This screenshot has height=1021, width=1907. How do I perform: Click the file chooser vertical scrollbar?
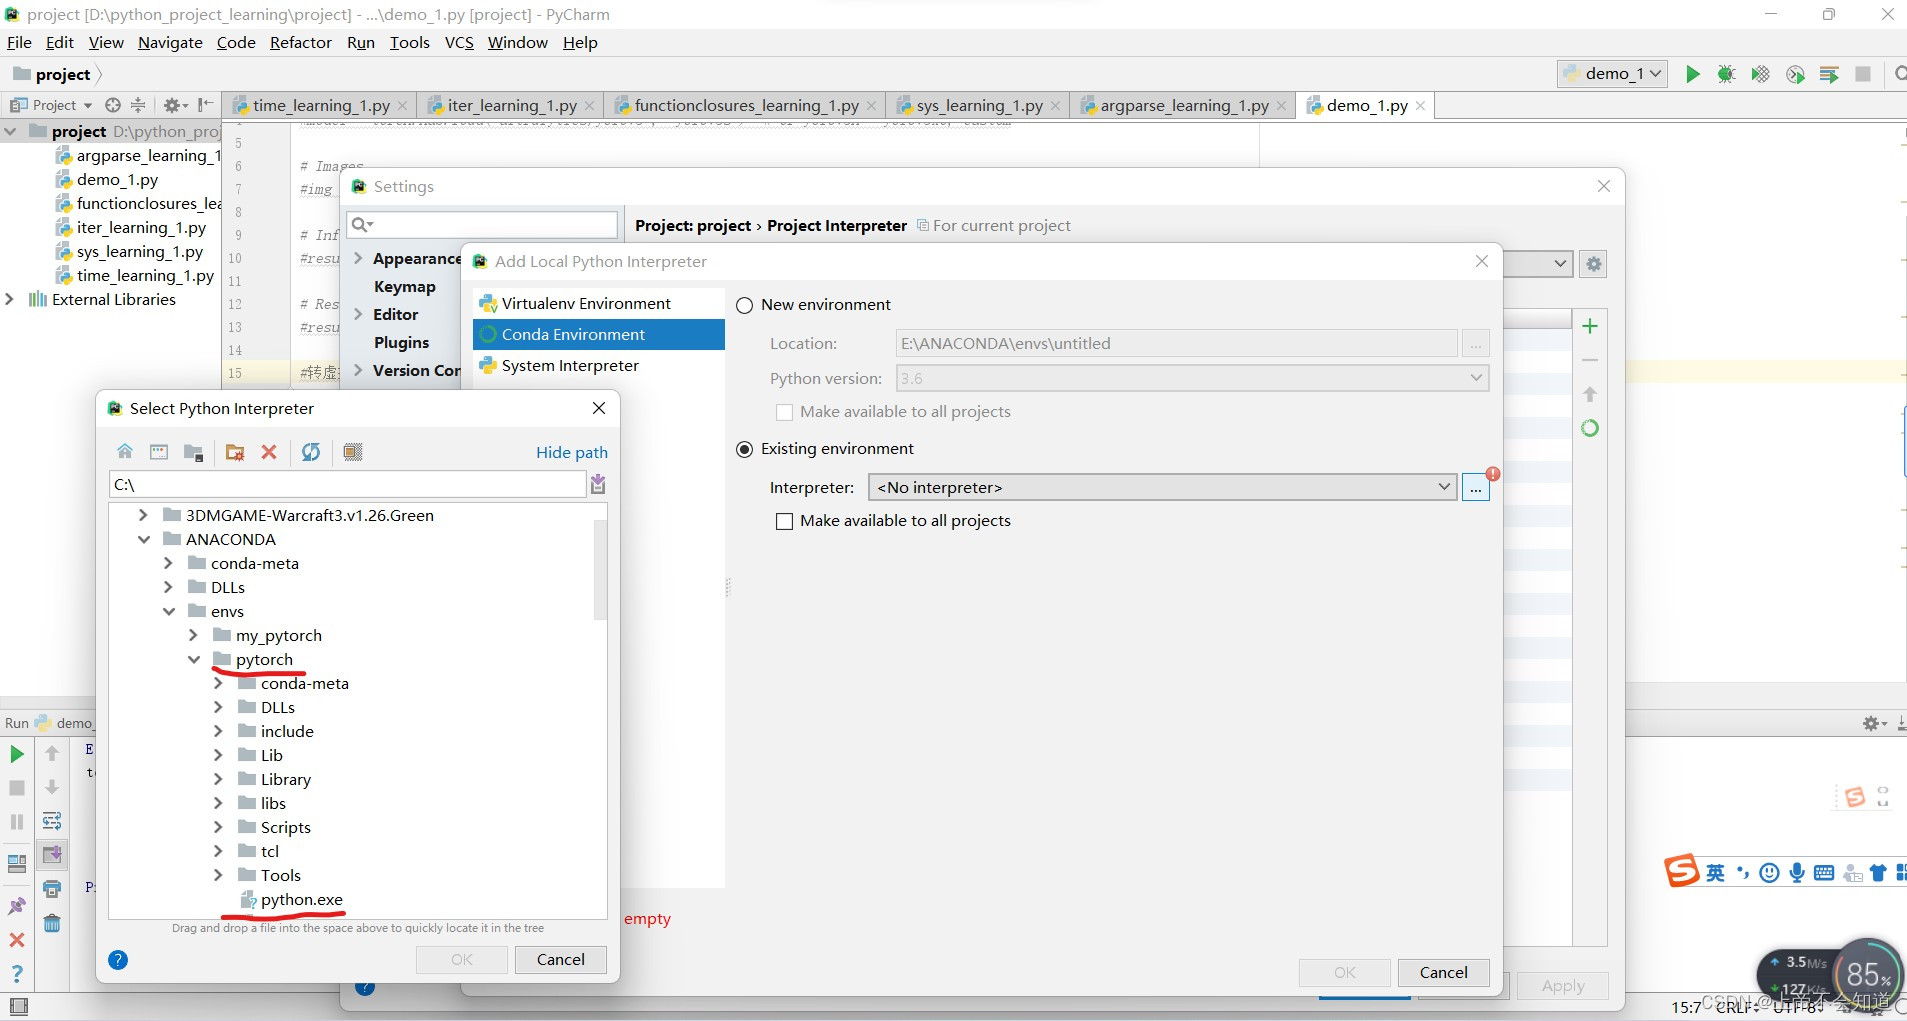point(600,570)
